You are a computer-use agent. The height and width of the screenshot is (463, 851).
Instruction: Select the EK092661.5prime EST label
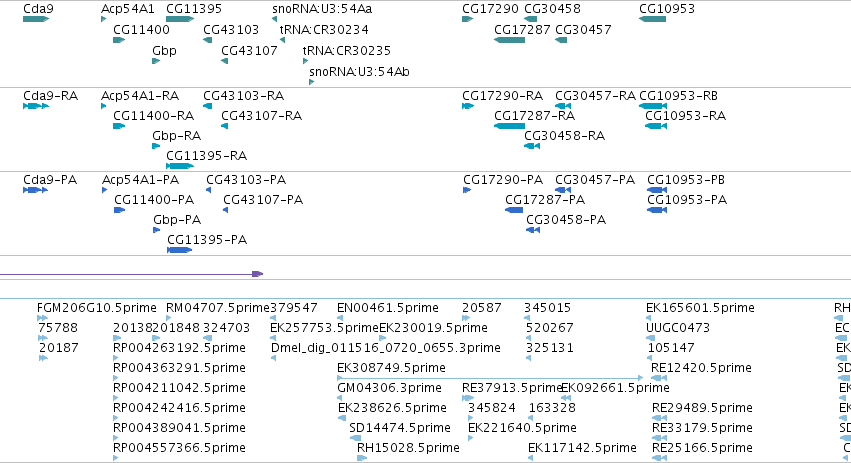point(615,388)
